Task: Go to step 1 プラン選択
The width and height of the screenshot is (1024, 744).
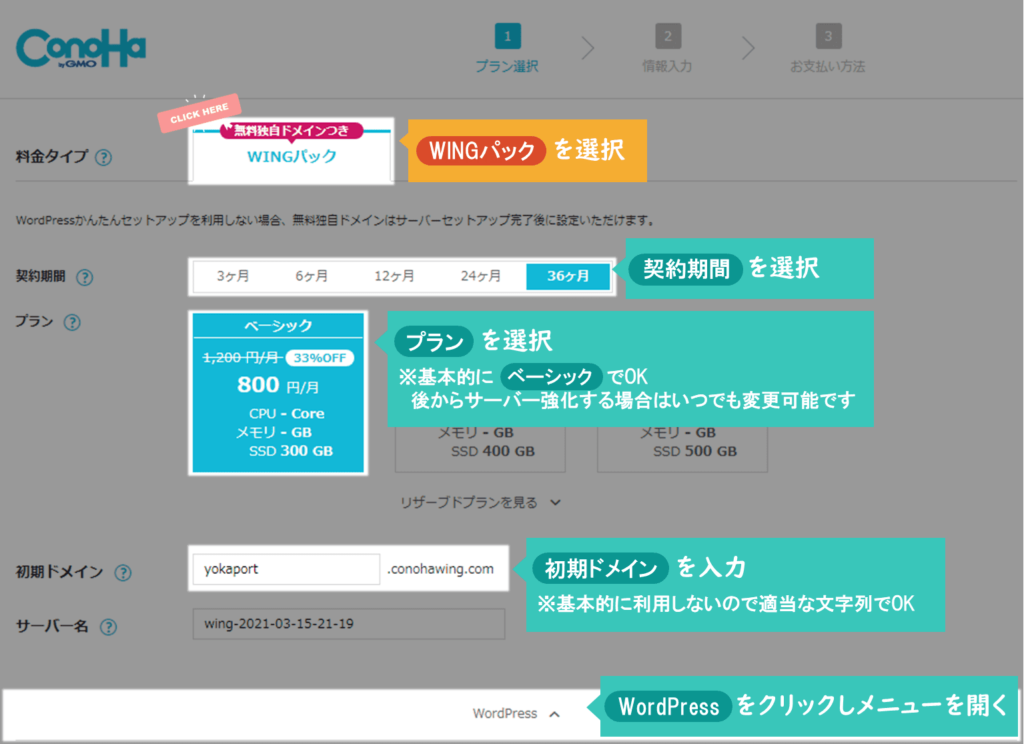Action: point(507,48)
